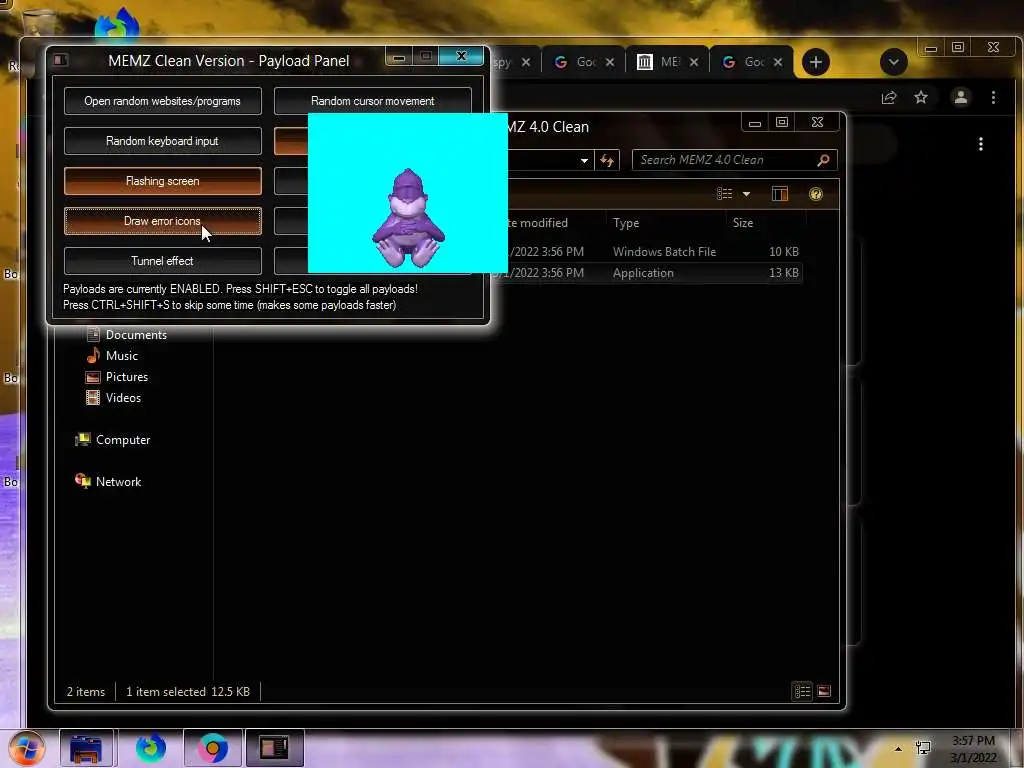Screen dimensions: 1024x768
Task: Enable the Open random websites/programs payload
Action: 163,101
